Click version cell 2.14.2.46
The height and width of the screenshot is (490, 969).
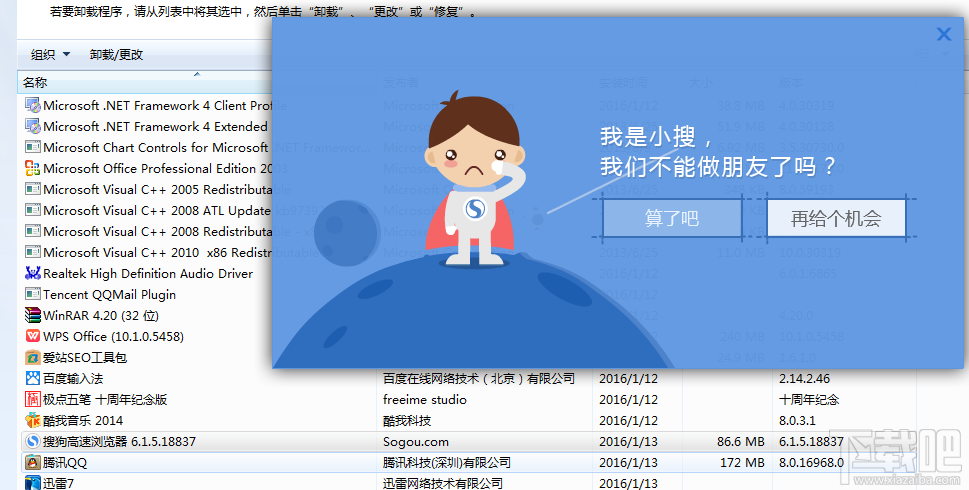[805, 379]
